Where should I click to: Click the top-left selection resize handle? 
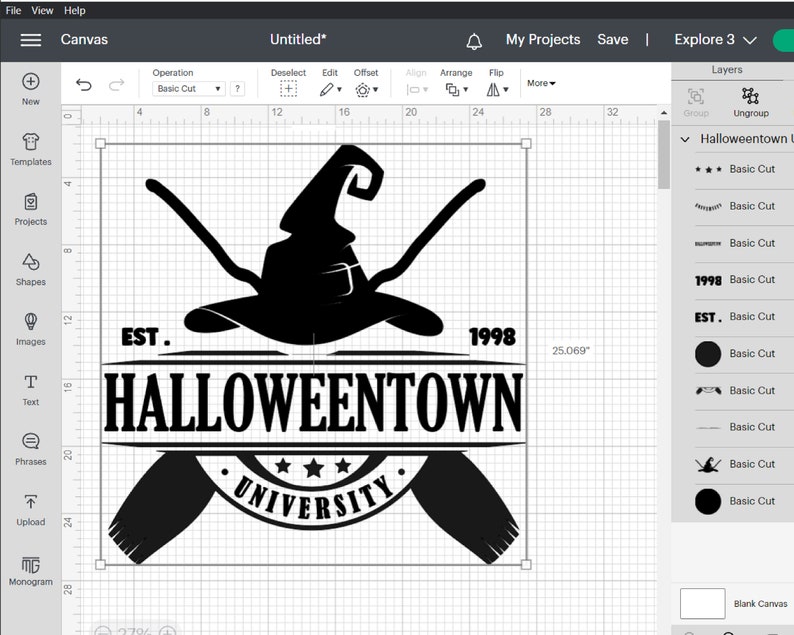tap(100, 144)
